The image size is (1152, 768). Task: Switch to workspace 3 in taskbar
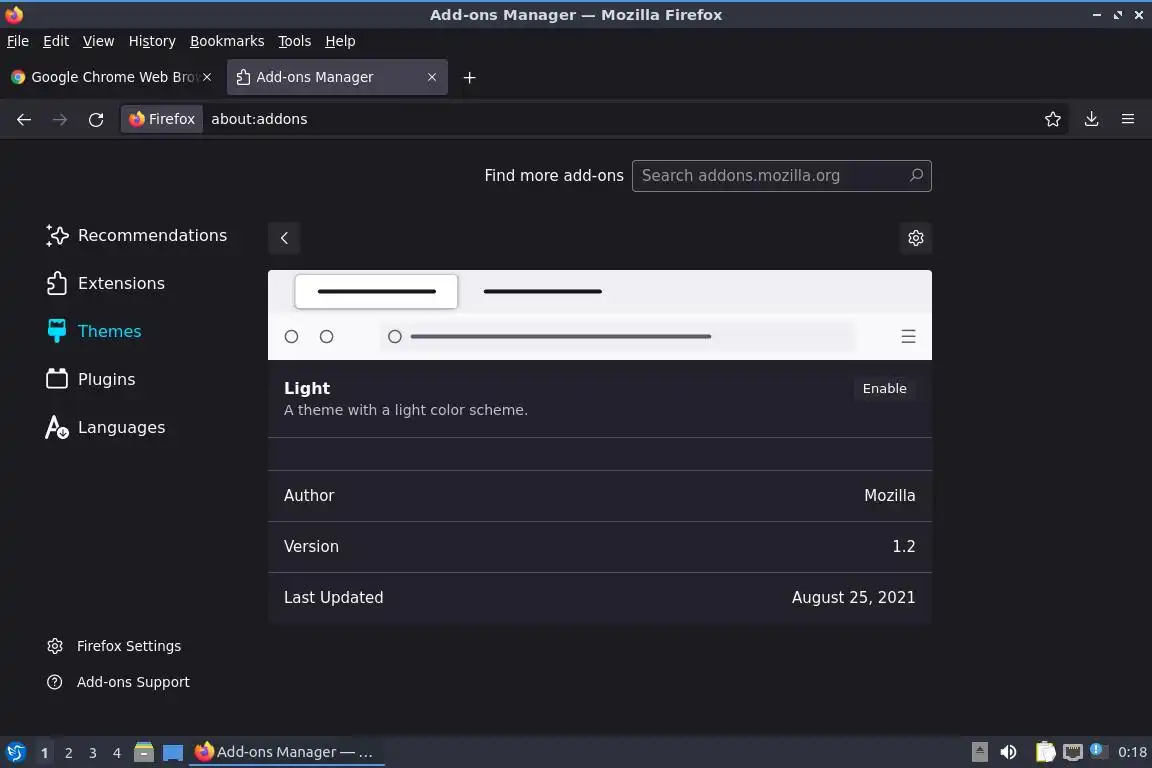93,753
